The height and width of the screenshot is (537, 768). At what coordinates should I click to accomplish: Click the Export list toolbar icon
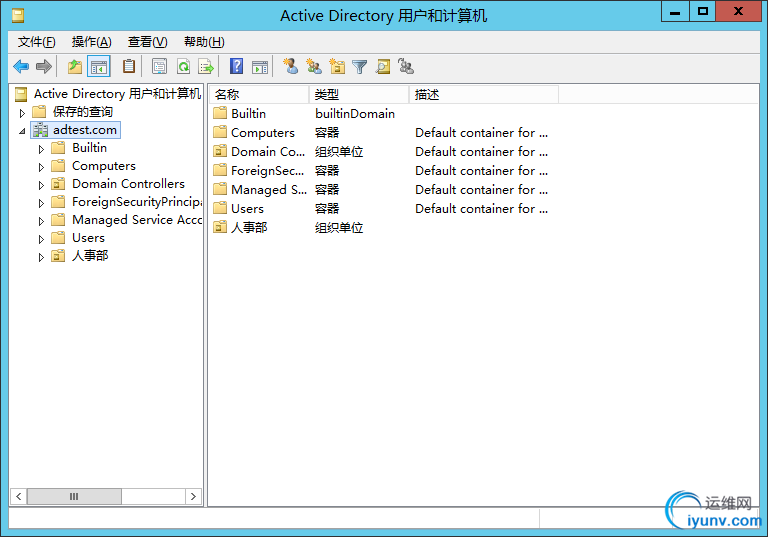[206, 66]
